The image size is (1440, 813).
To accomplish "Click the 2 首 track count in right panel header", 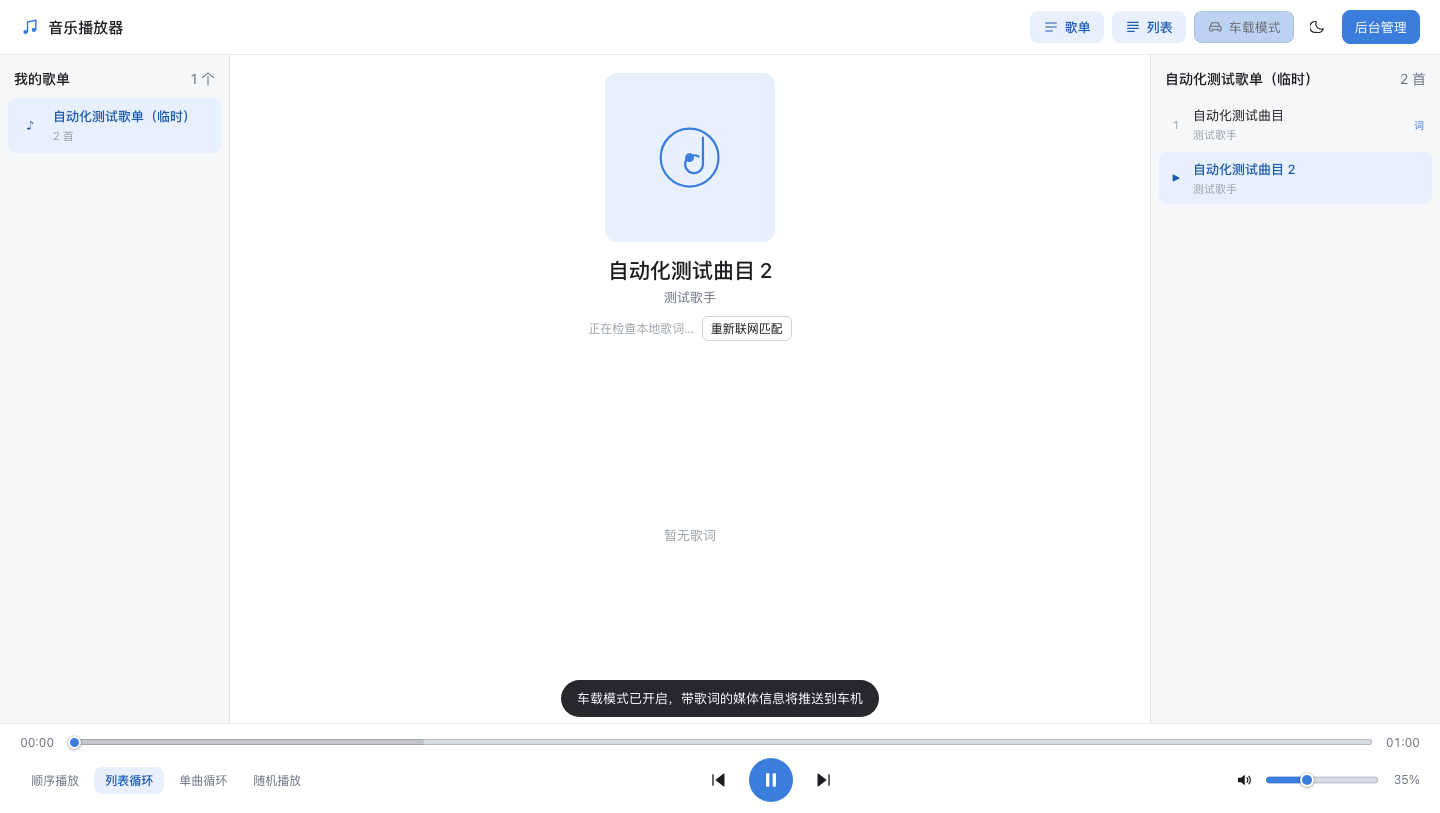I will point(1412,79).
